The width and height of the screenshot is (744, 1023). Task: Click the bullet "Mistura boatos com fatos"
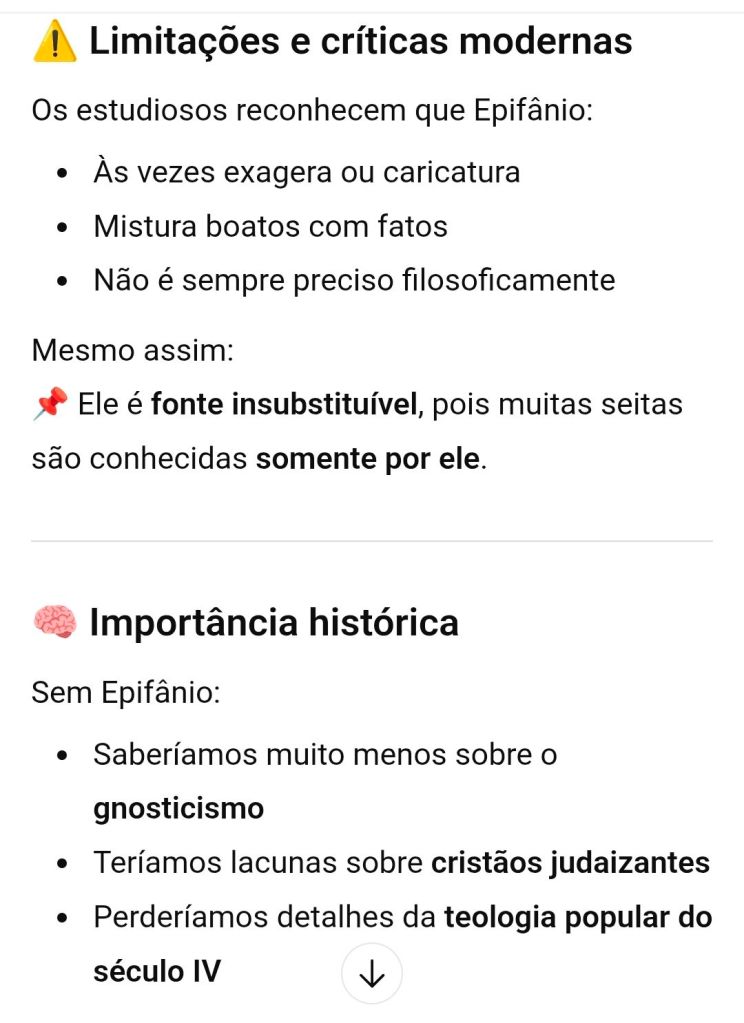pyautogui.click(x=270, y=227)
